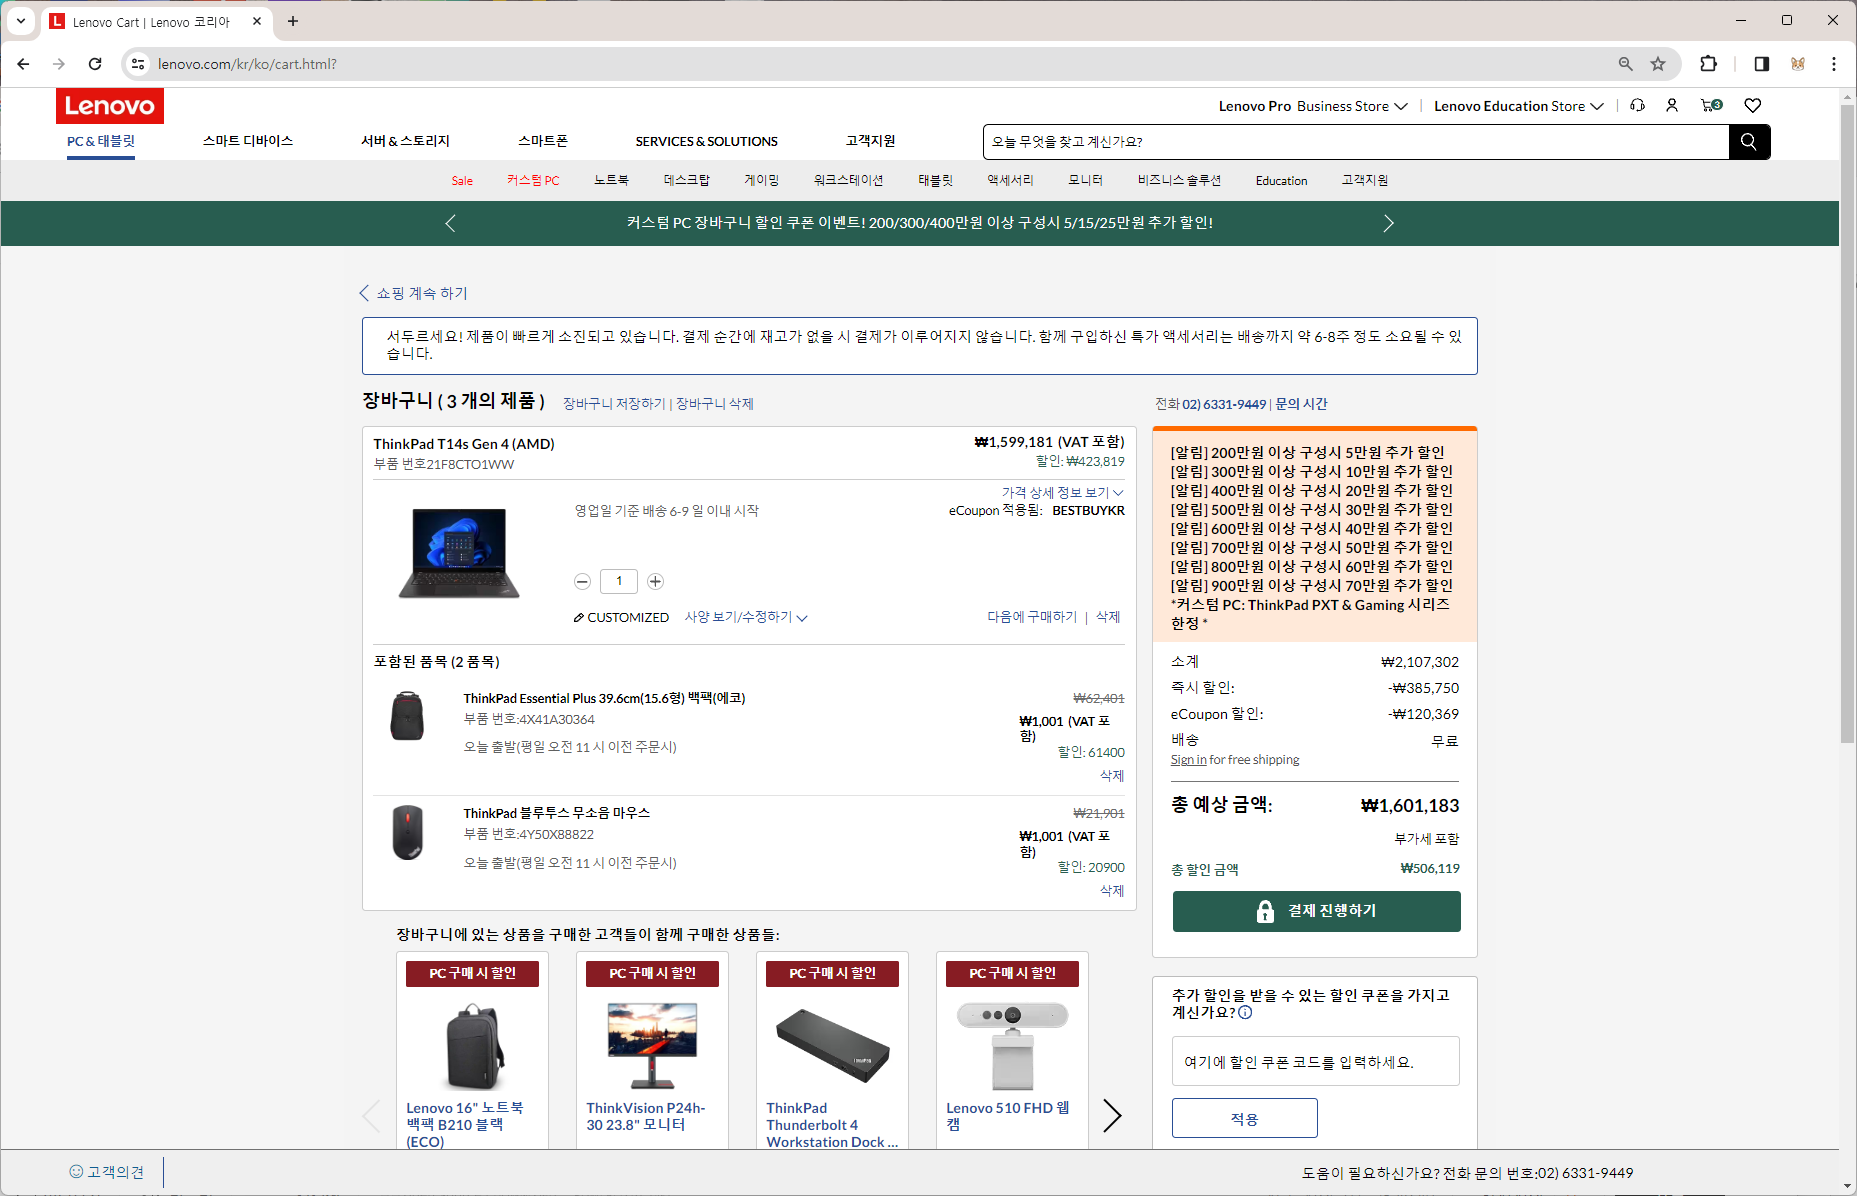The height and width of the screenshot is (1196, 1857).
Task: Open 고객의견 feedback button
Action: pyautogui.click(x=106, y=1172)
